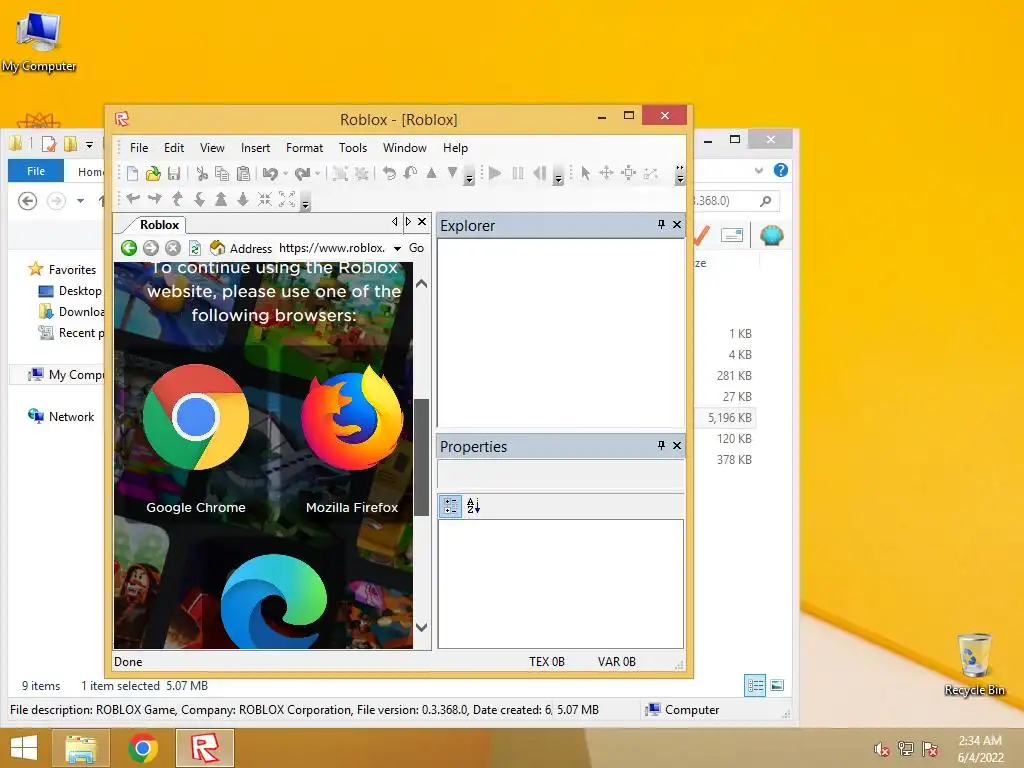Open the Insert menu
The width and height of the screenshot is (1024, 768).
[255, 148]
